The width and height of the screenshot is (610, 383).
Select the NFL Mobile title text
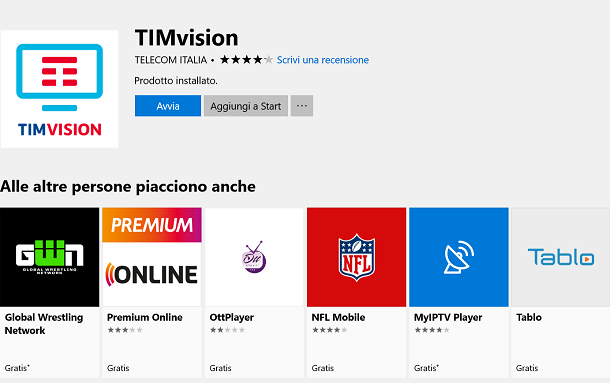click(x=338, y=317)
